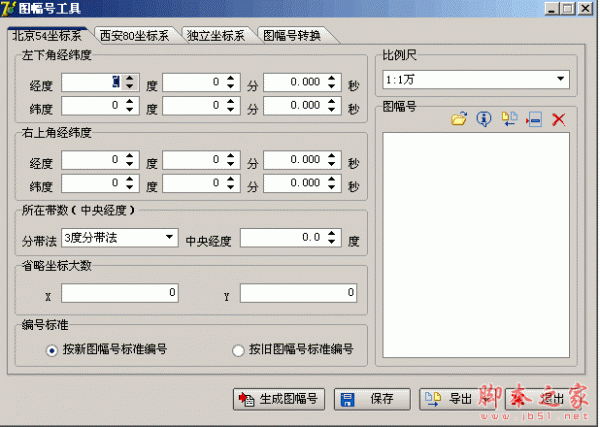
Task: Select the 北京54坐标系 tab
Action: (x=47, y=36)
